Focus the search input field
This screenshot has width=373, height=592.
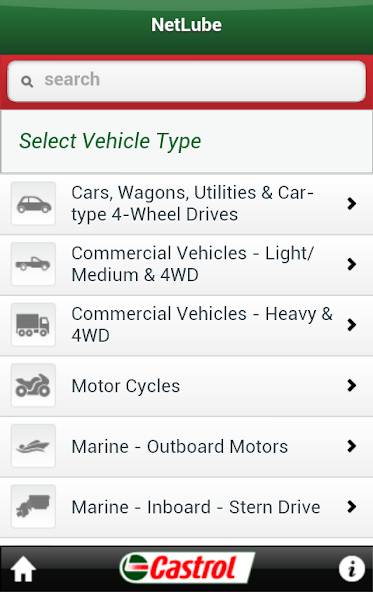(186, 81)
